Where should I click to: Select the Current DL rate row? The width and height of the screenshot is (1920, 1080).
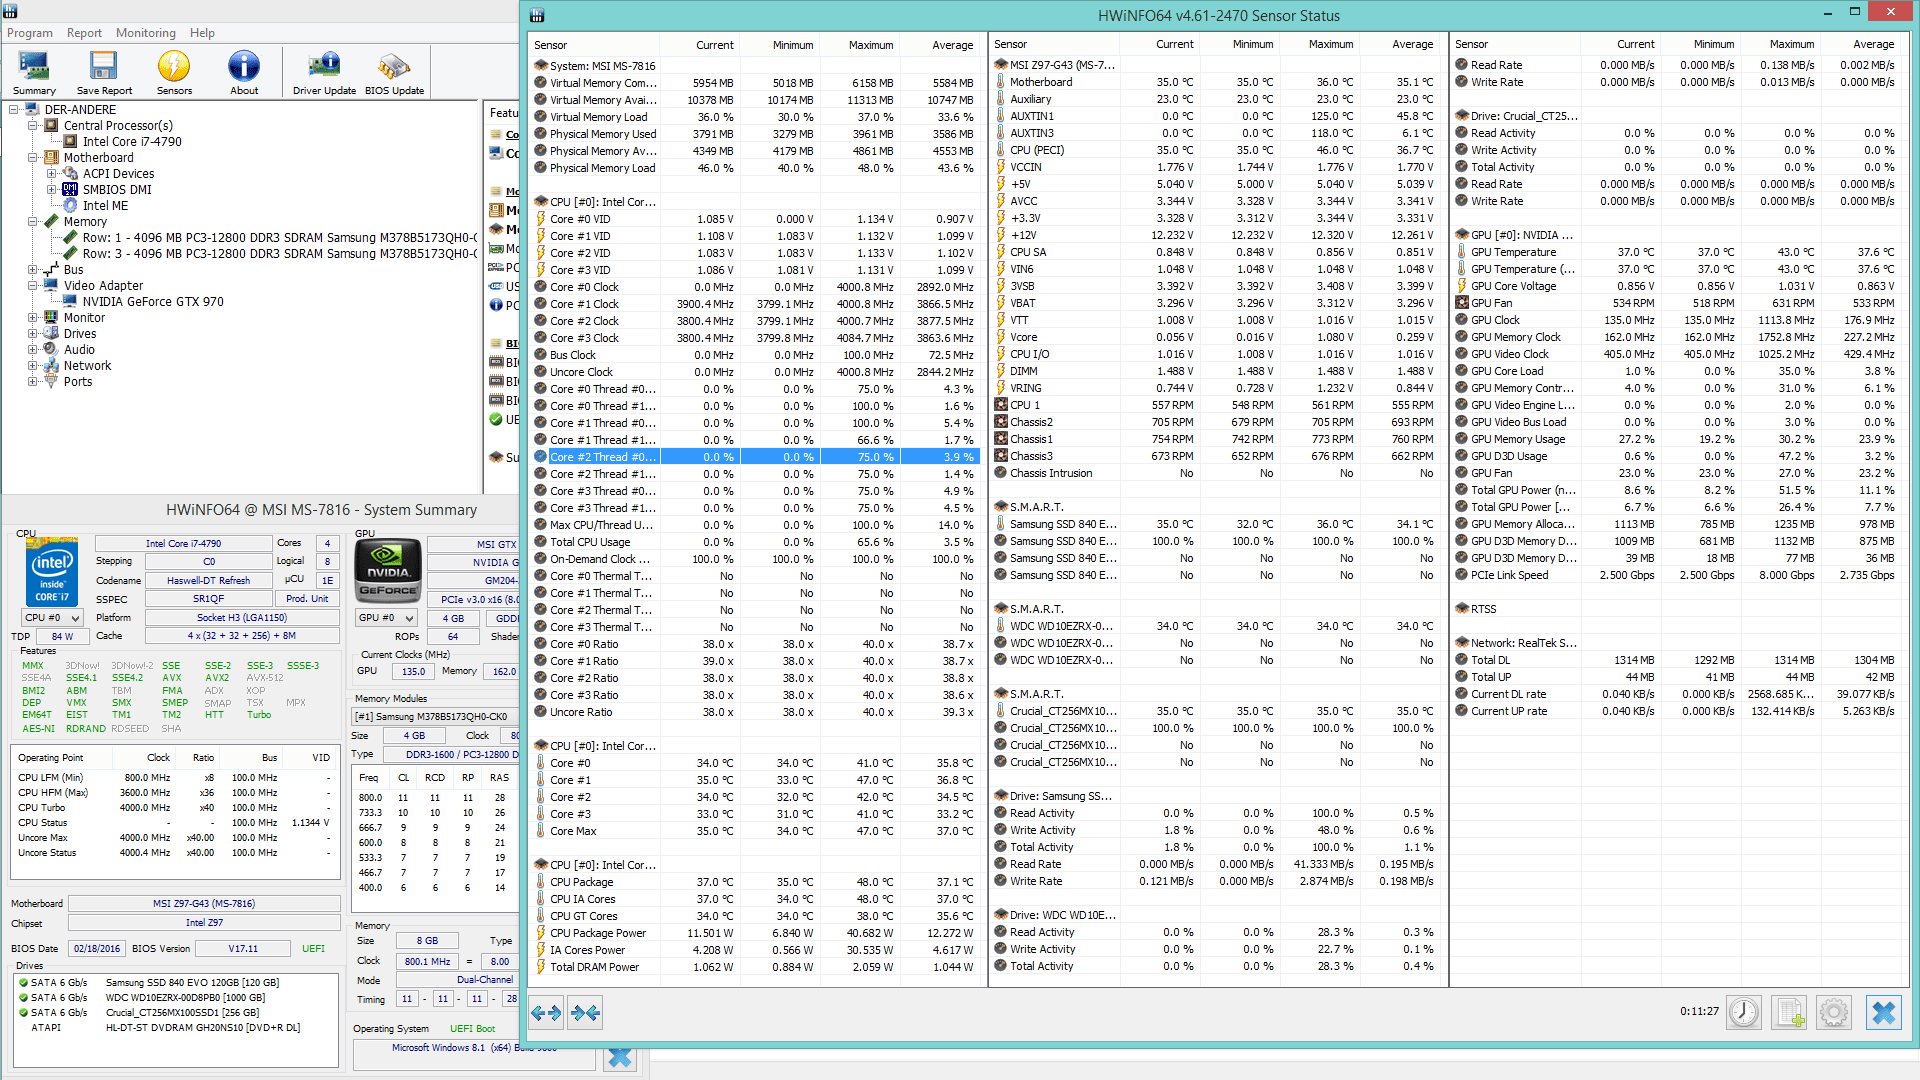click(1677, 694)
